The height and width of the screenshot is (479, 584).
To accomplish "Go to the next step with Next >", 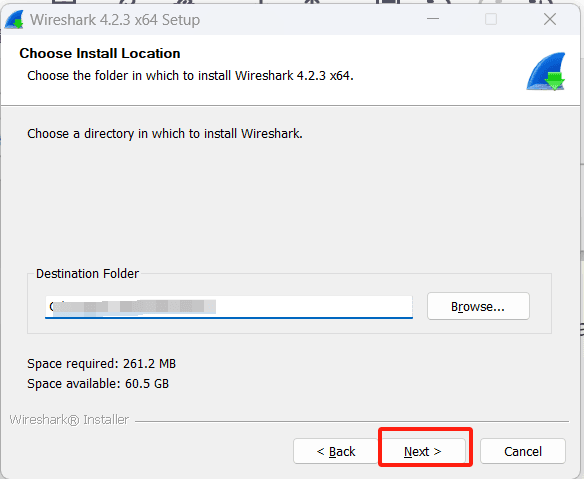I will coord(422,451).
